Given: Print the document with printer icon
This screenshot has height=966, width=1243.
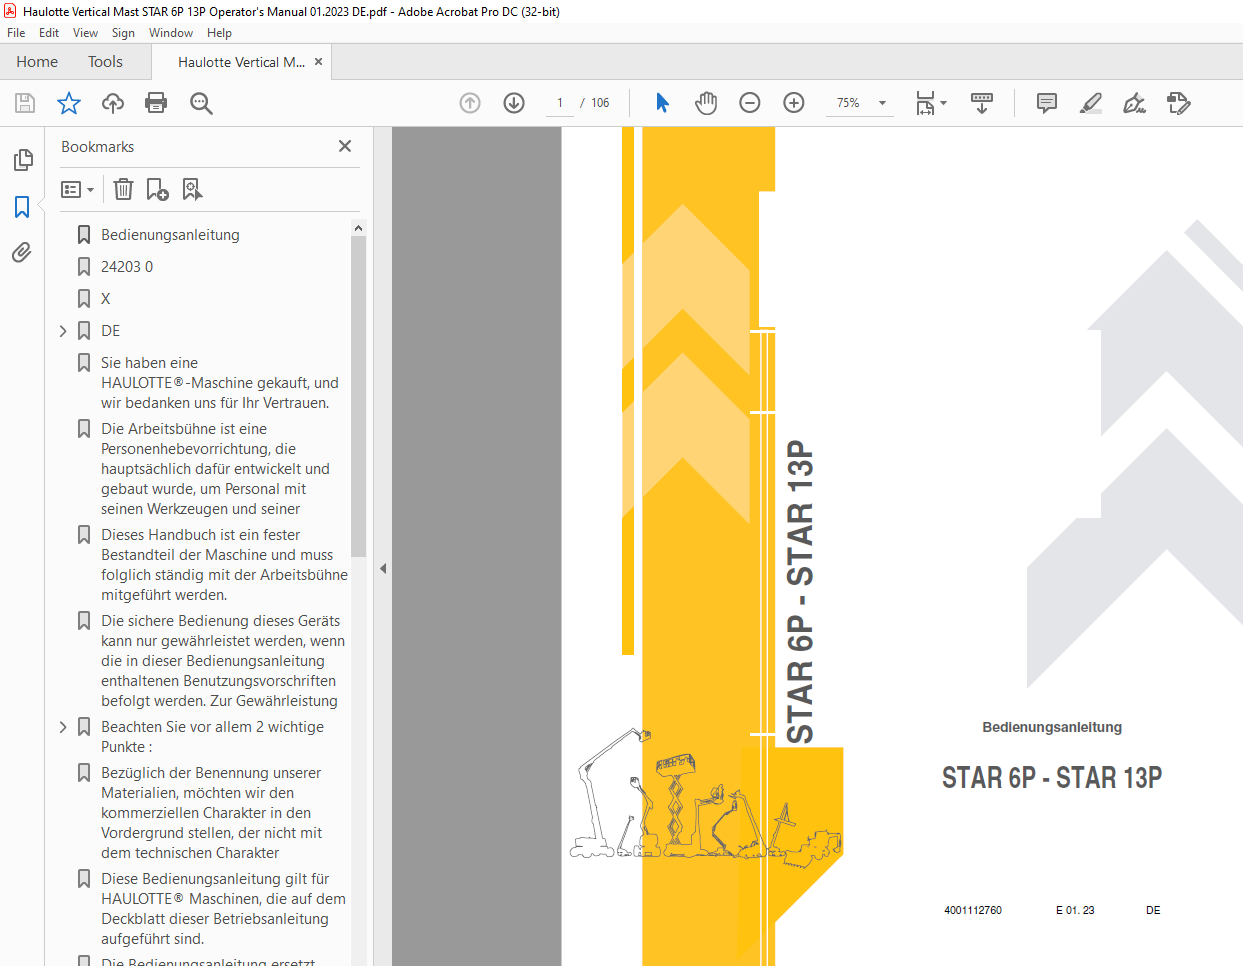Looking at the screenshot, I should [x=156, y=103].
